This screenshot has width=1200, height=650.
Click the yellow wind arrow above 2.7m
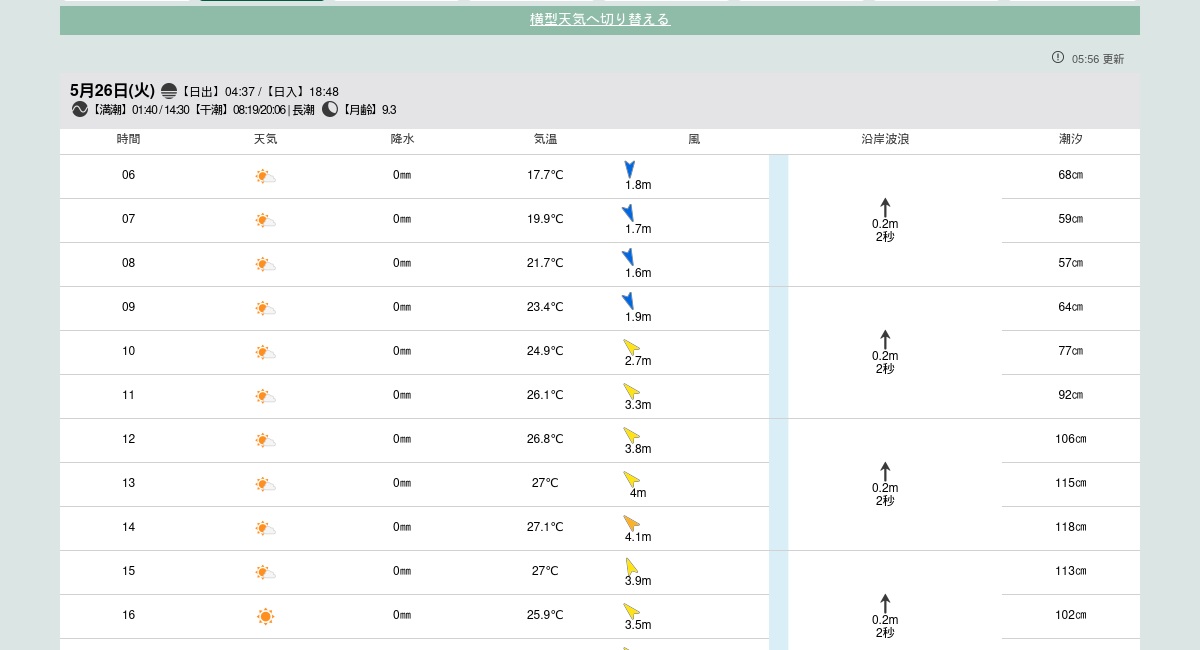(632, 347)
